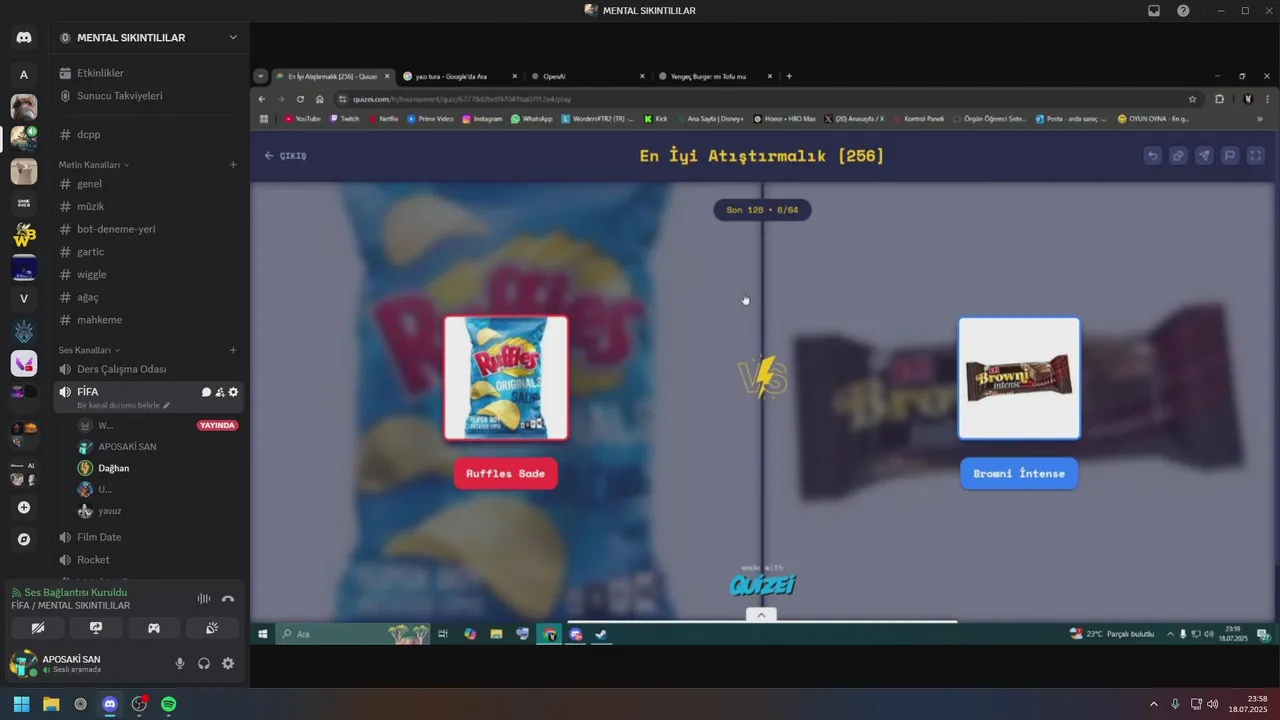Click the flag report icon in streamed quiz header
This screenshot has width=1280, height=720.
pos(1230,155)
